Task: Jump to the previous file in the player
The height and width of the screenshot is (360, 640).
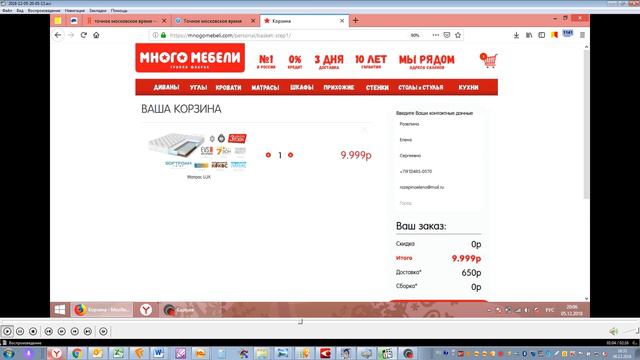Action: (x=49, y=331)
